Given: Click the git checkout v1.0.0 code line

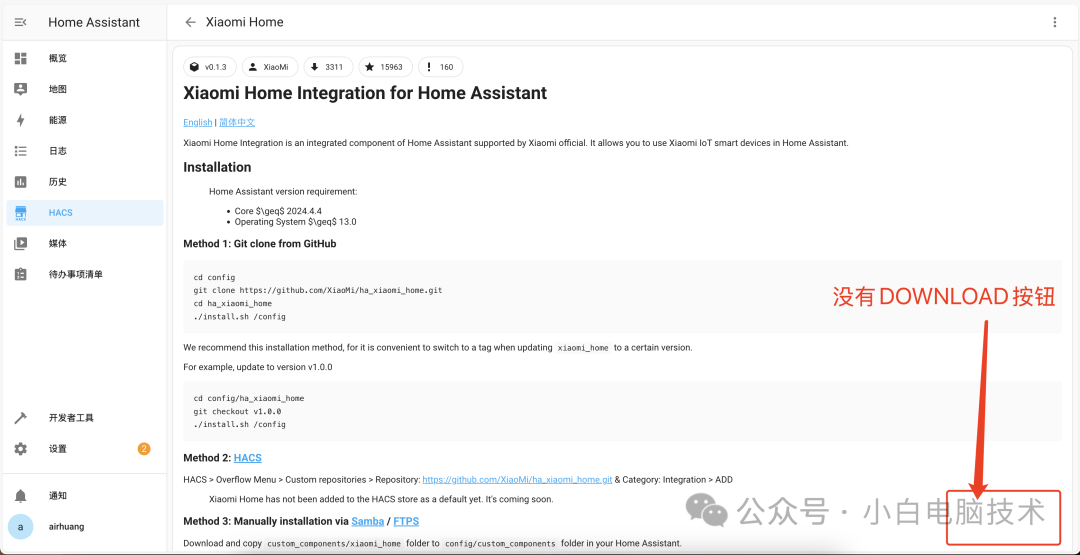Looking at the screenshot, I should [x=237, y=411].
